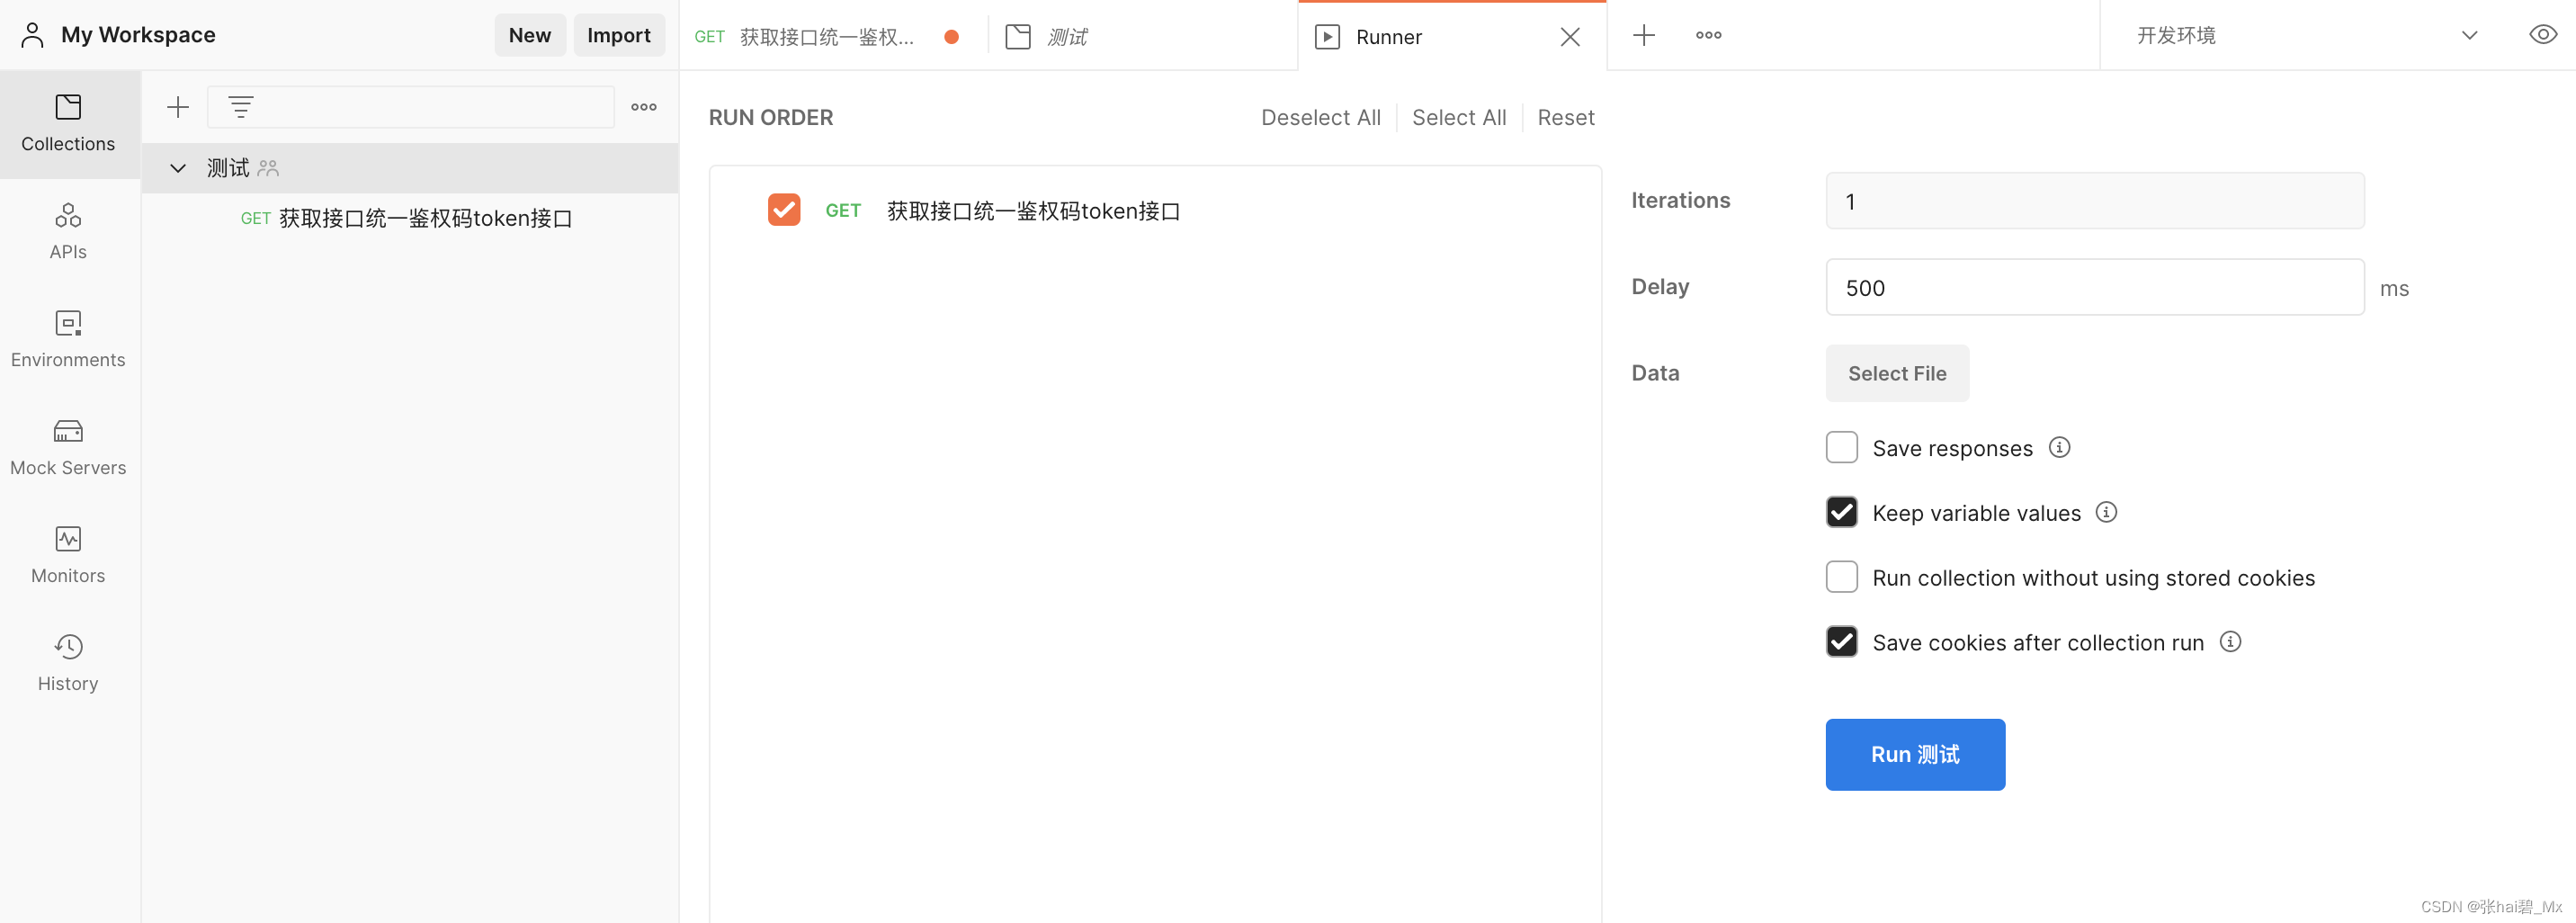Show info for Keep variable values option
Image resolution: width=2576 pixels, height=923 pixels.
point(2107,512)
